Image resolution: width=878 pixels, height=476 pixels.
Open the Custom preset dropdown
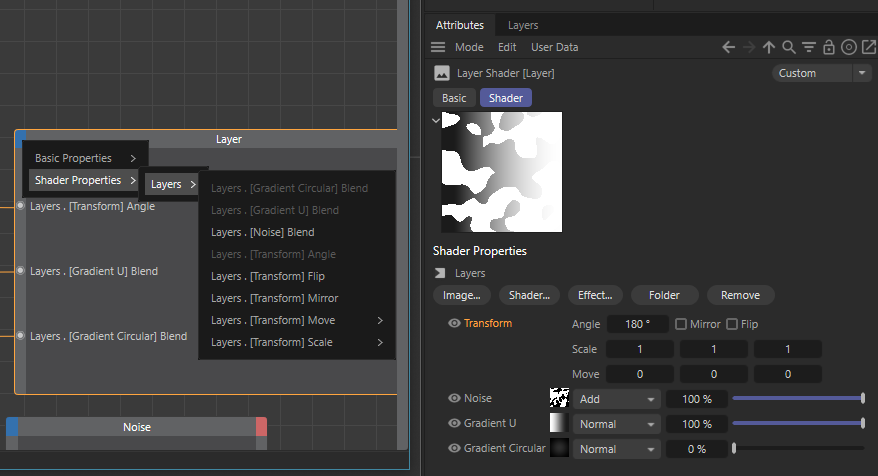821,73
